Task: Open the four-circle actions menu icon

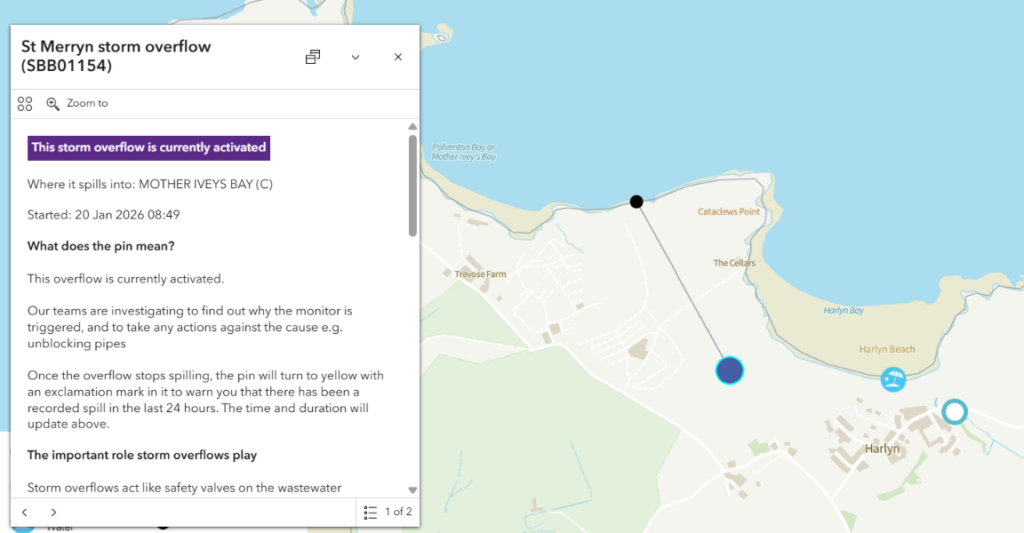Action: (25, 103)
